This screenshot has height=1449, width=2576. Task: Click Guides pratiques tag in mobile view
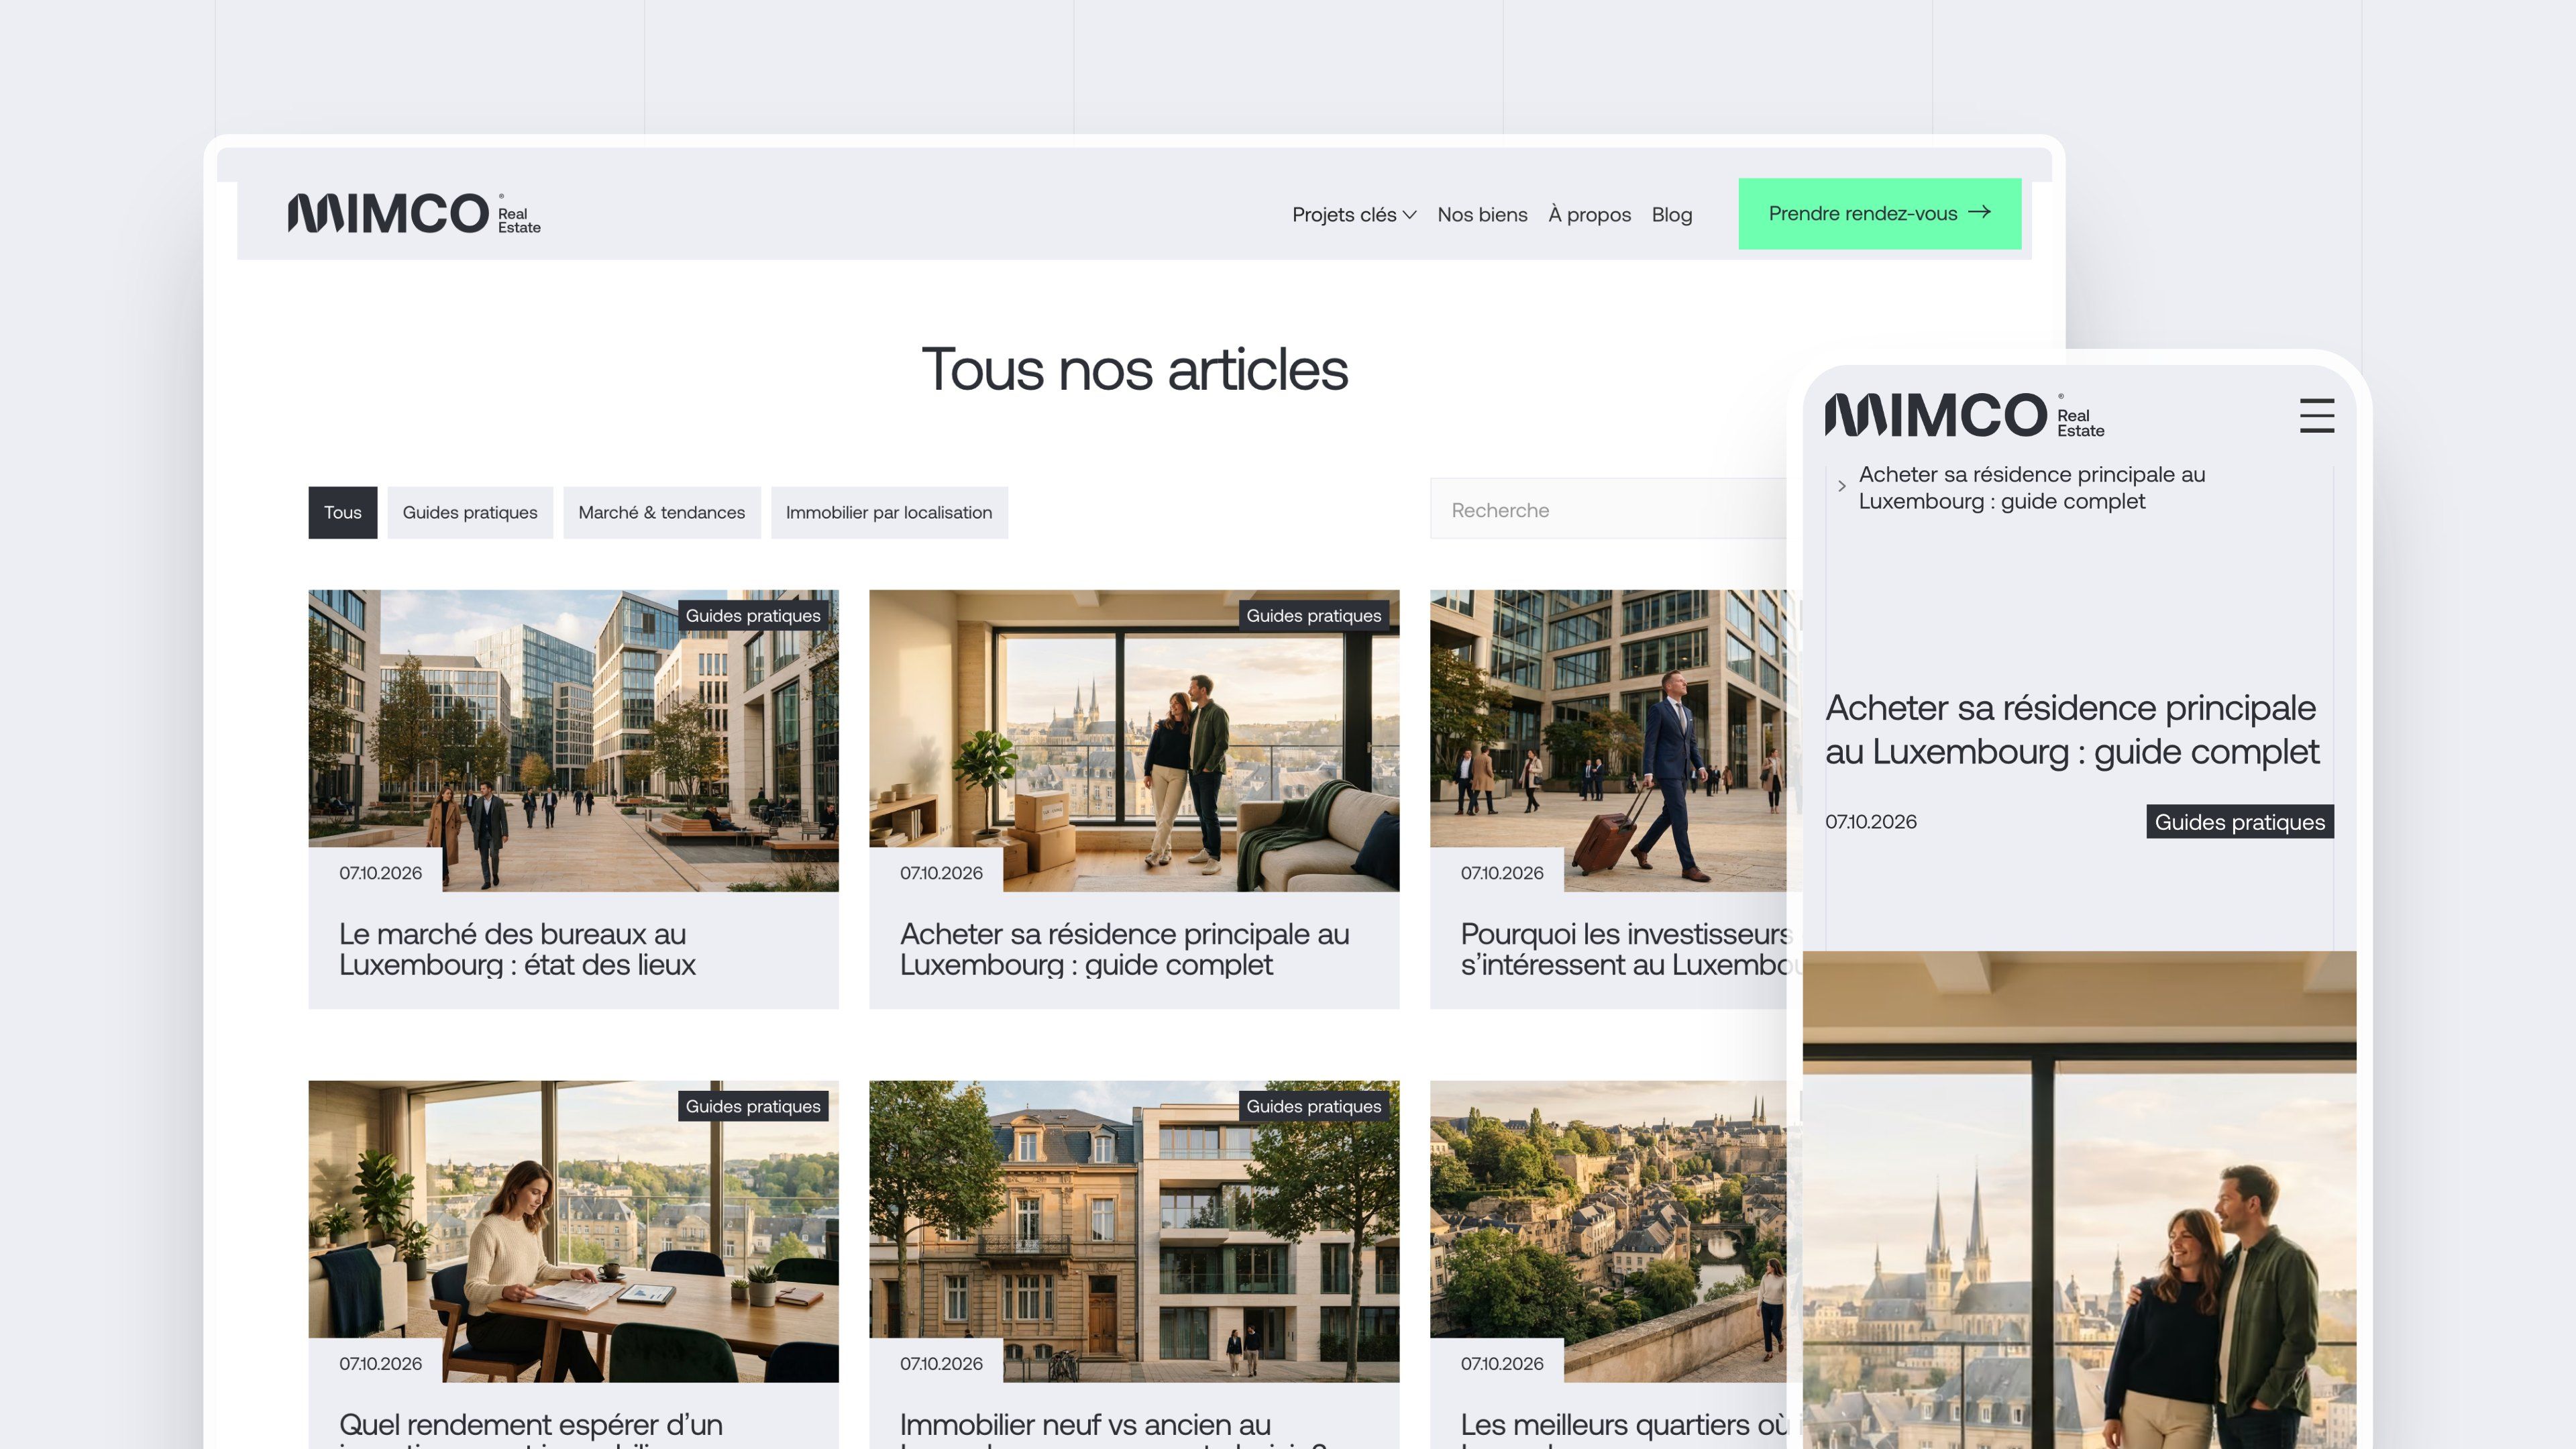[2239, 822]
